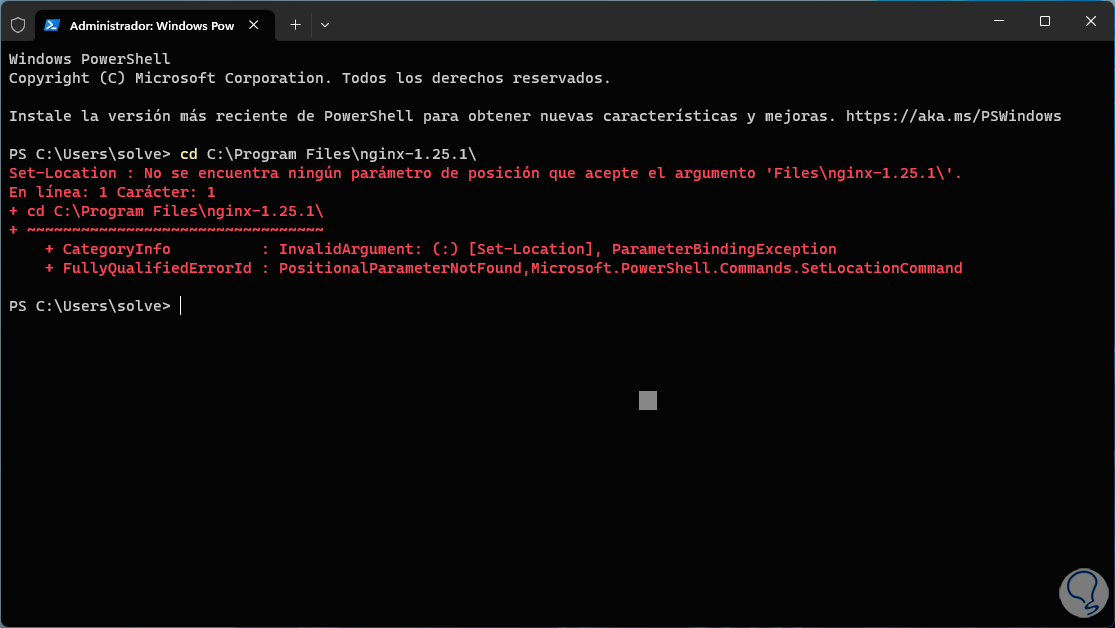Viewport: 1115px width, 628px height.
Task: Expand the new tab profile dropdown
Action: pyautogui.click(x=325, y=25)
